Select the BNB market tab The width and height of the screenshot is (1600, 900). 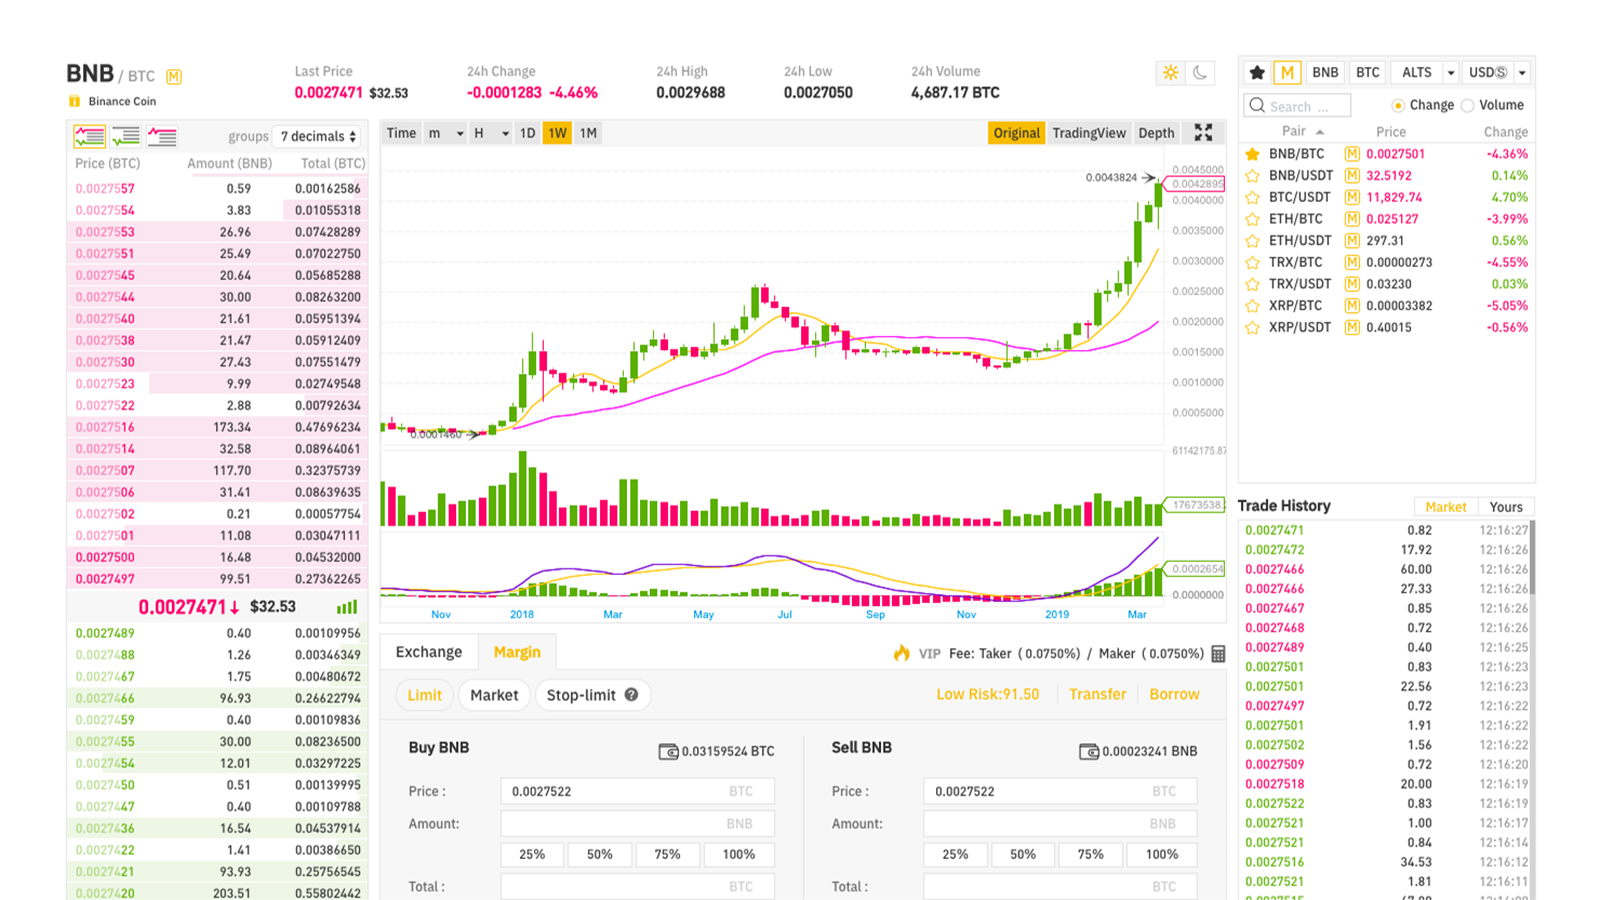click(1325, 72)
